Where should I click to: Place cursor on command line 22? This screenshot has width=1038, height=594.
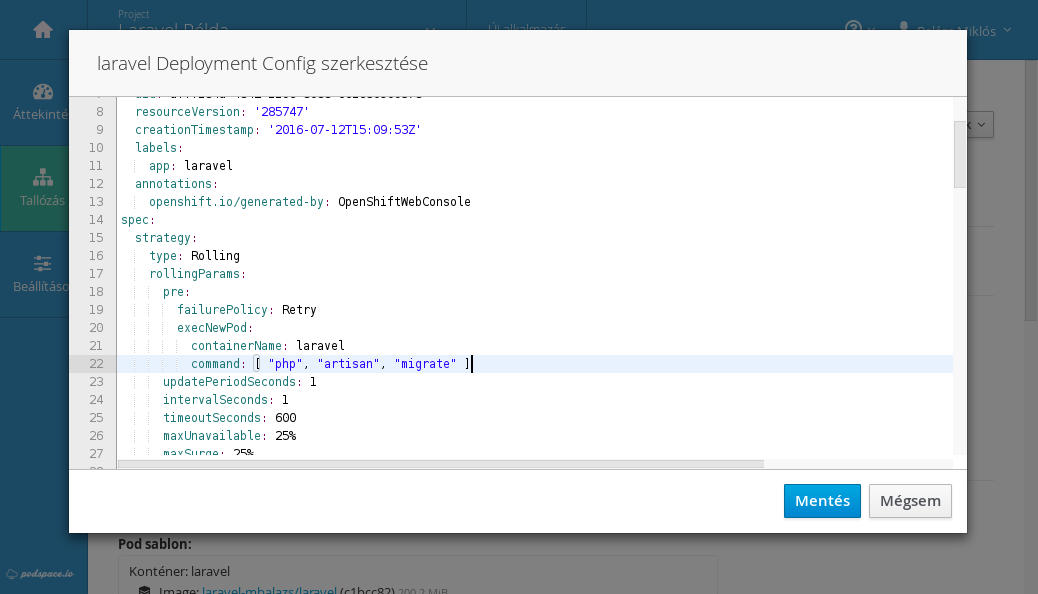(x=535, y=364)
